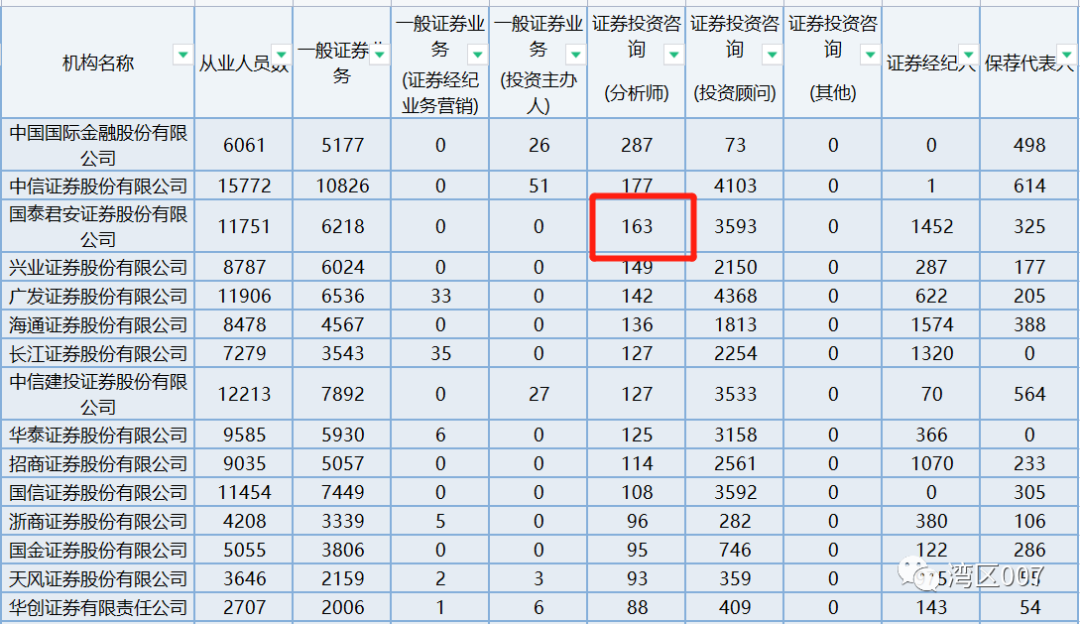Select the 机构名称 header cell
Image resolution: width=1080 pixels, height=624 pixels.
click(x=98, y=62)
